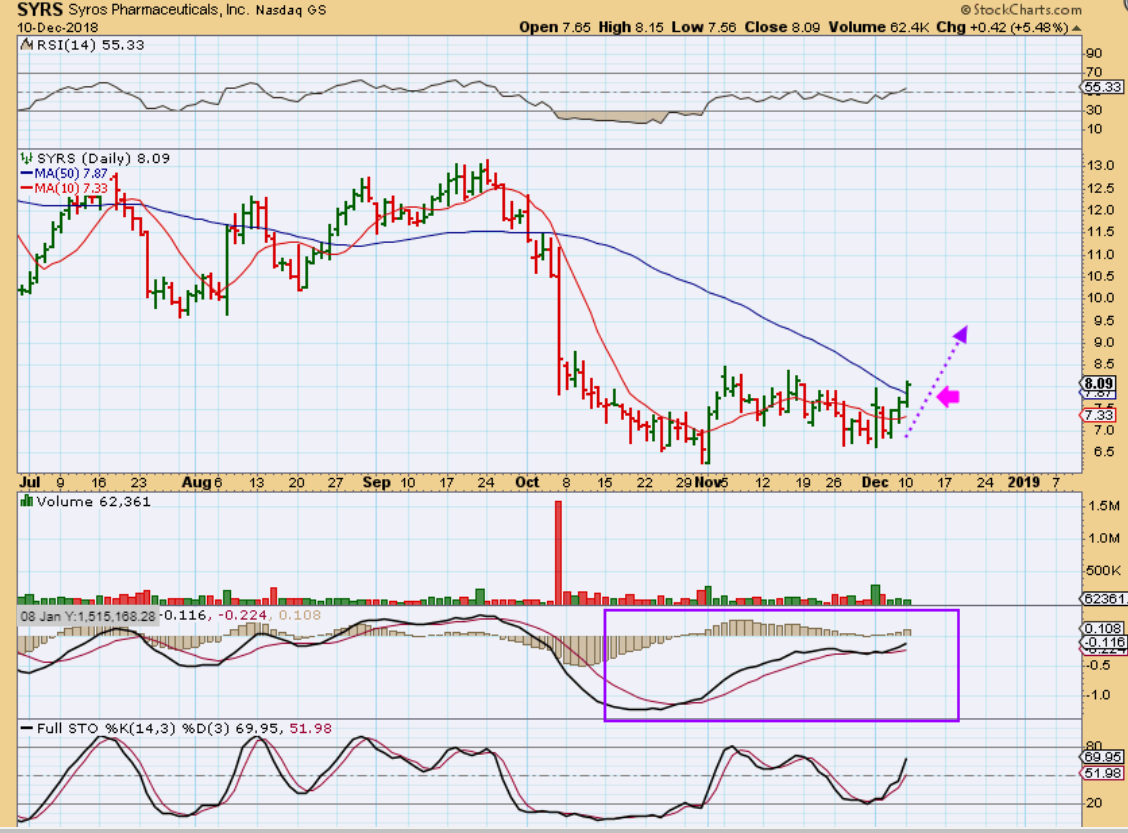Click the RSI line icon before 'RSI(14)'
The width and height of the screenshot is (1128, 833).
27,45
